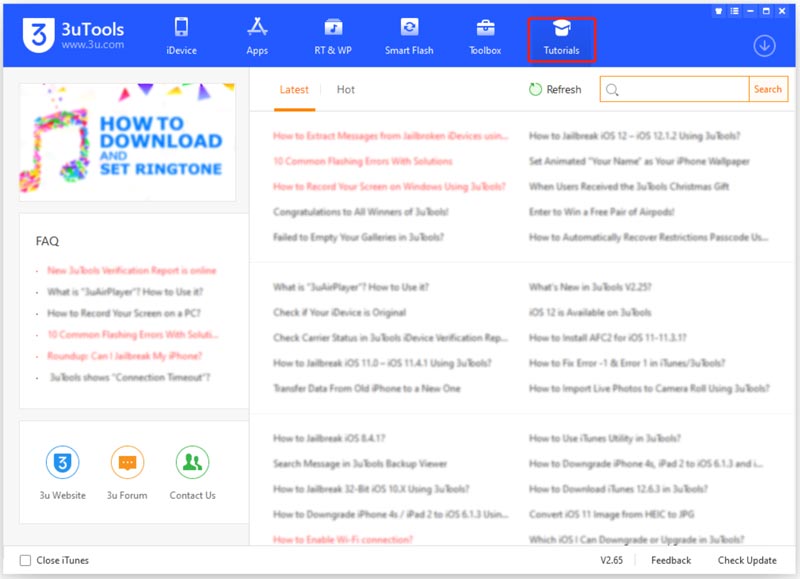Open 'How to Jailbreak iOS 12 – iOS 12.1.2' article
This screenshot has width=800, height=579.
click(x=635, y=136)
